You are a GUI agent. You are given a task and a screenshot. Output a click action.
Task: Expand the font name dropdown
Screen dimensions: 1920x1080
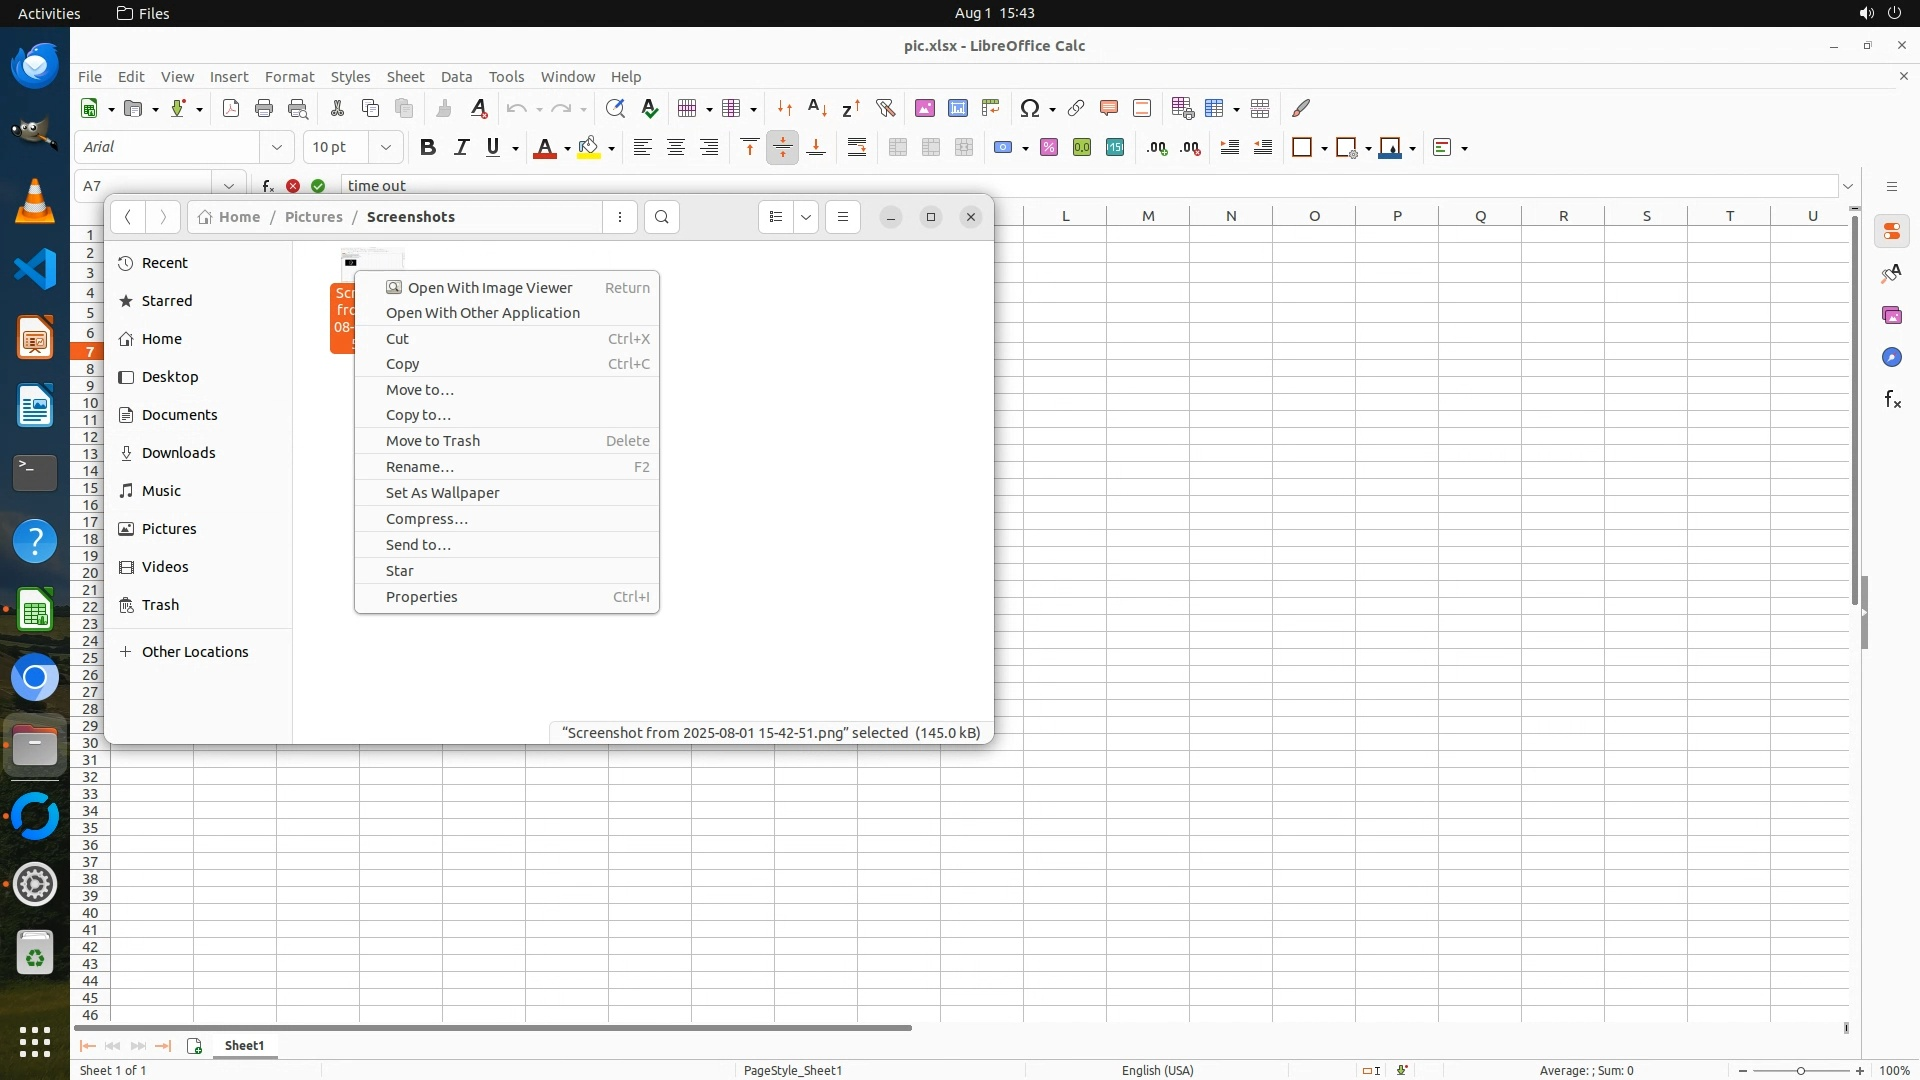(x=277, y=147)
